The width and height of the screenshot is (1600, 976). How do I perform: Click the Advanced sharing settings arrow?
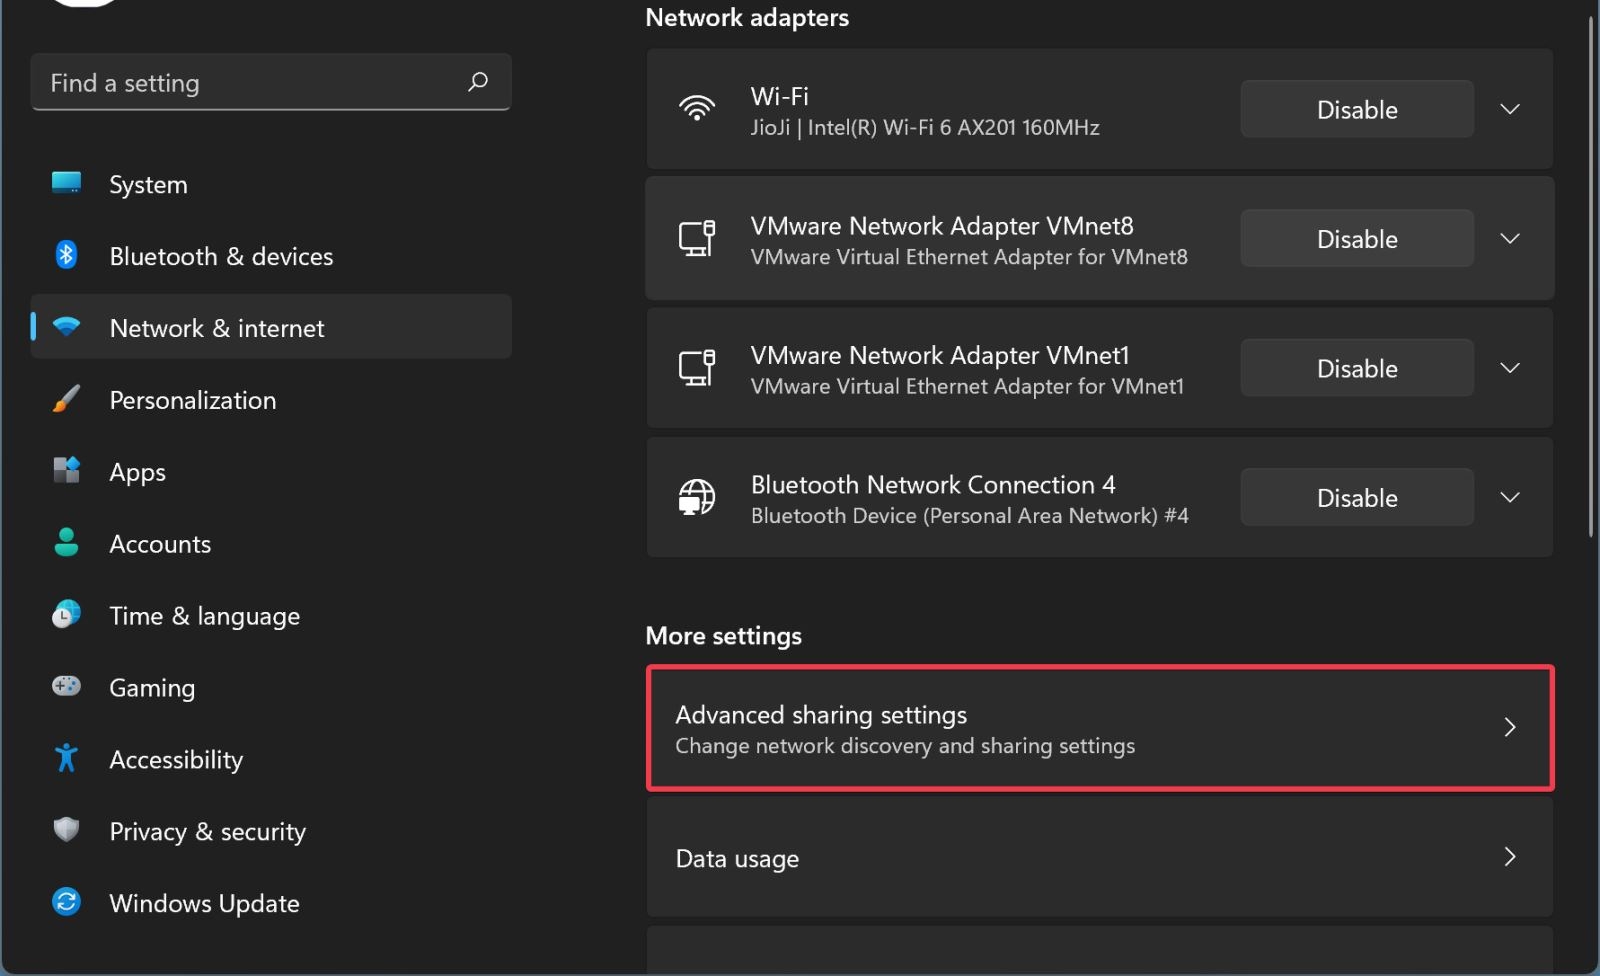point(1510,728)
